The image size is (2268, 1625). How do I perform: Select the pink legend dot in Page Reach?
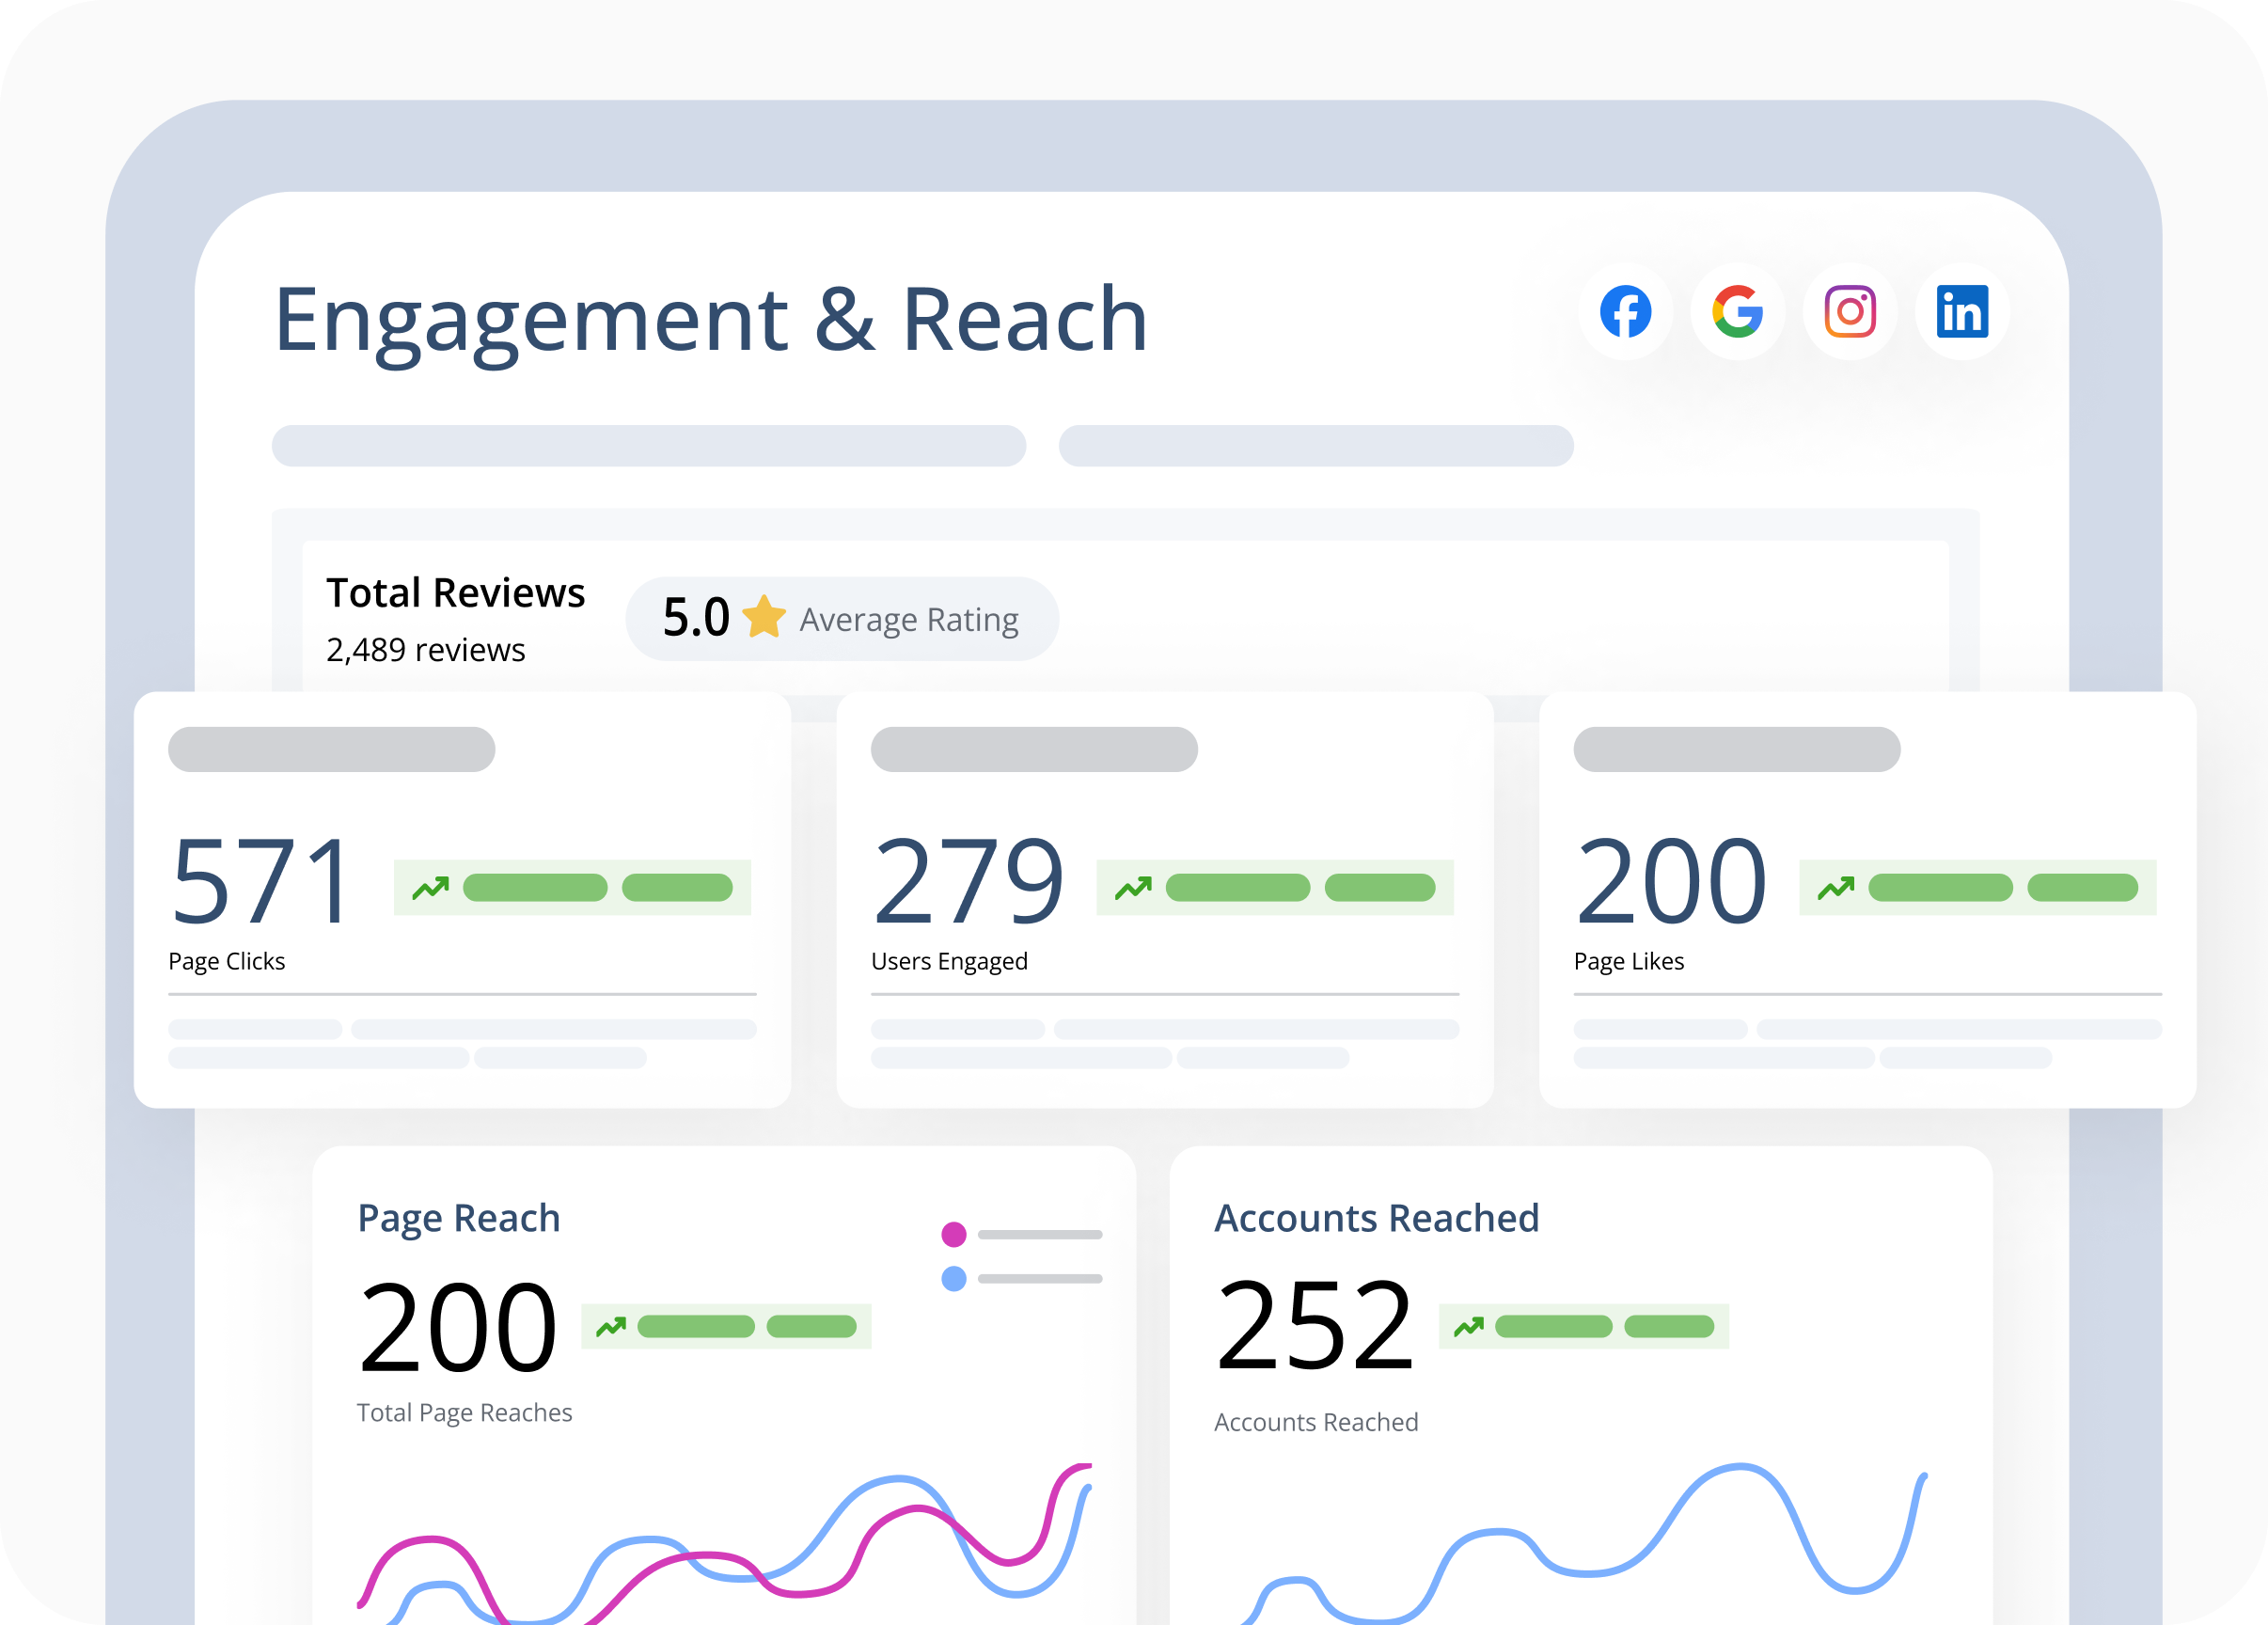click(x=954, y=1235)
